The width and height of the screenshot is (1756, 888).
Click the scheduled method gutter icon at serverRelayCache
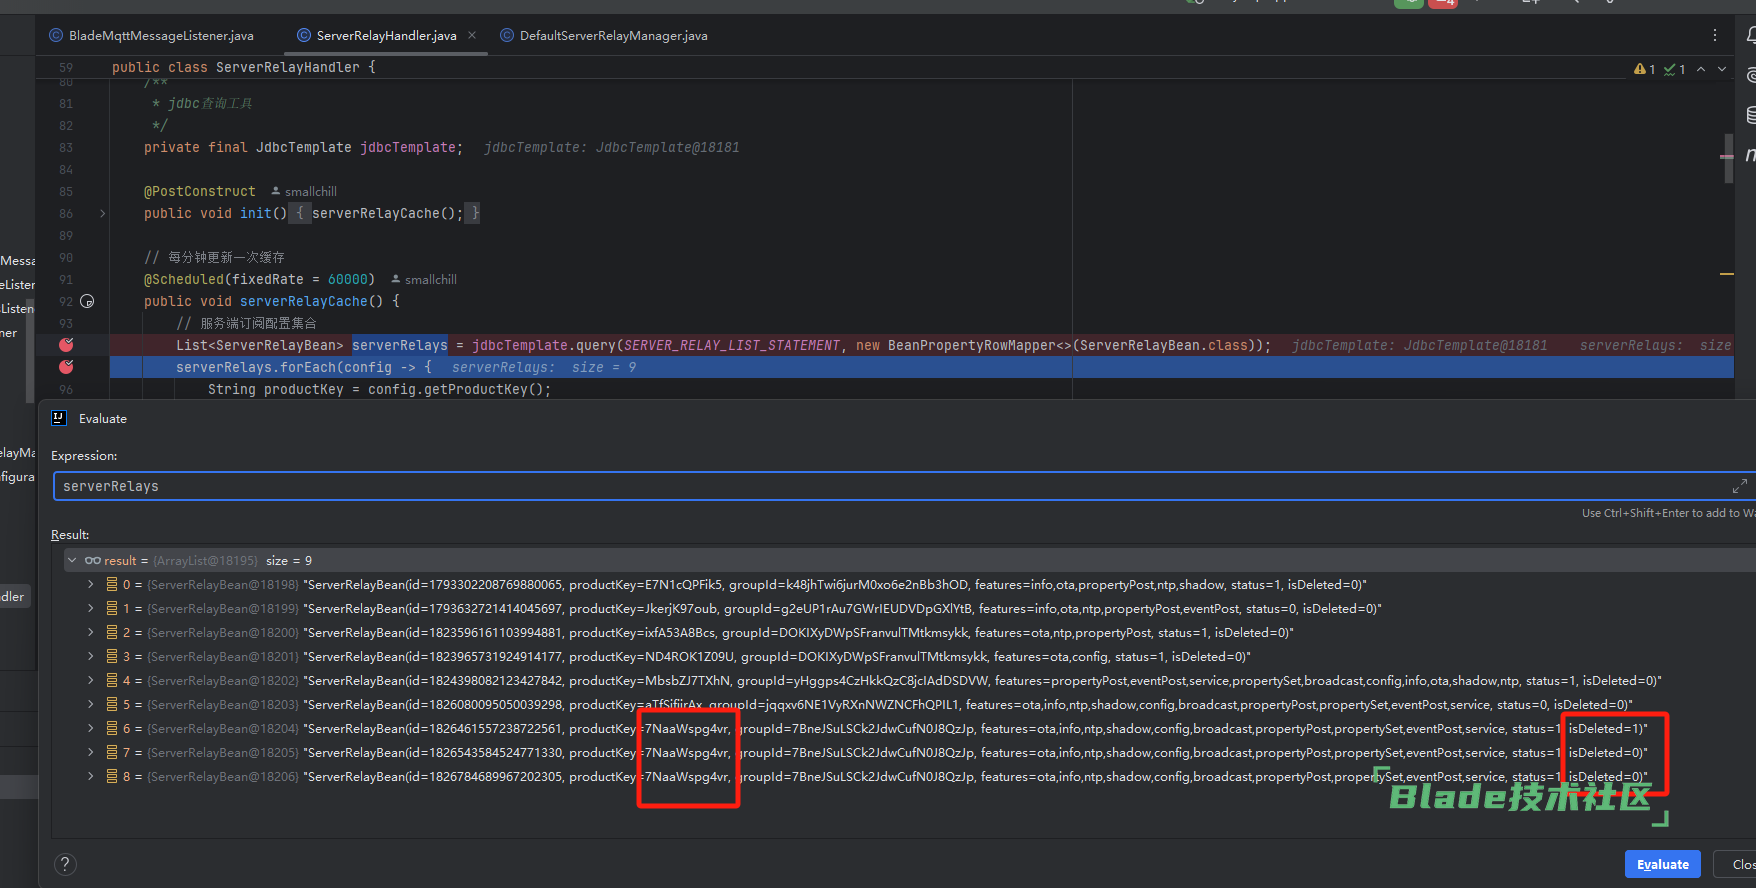[87, 301]
